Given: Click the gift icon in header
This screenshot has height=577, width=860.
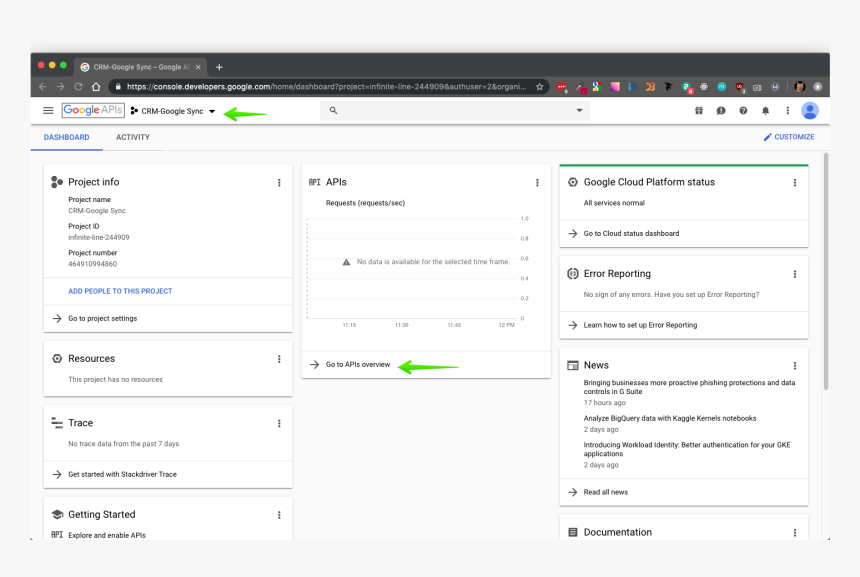Looking at the screenshot, I should 699,111.
